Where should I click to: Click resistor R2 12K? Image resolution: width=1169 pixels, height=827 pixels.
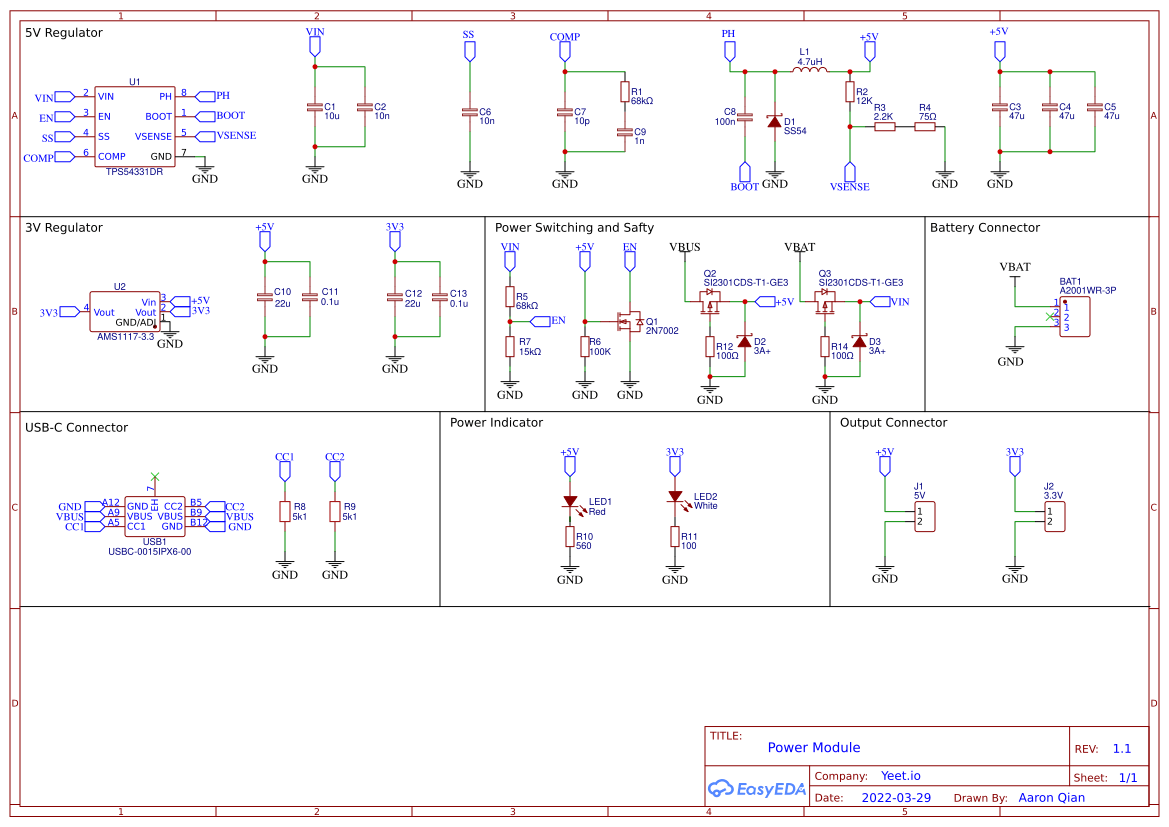tap(850, 92)
